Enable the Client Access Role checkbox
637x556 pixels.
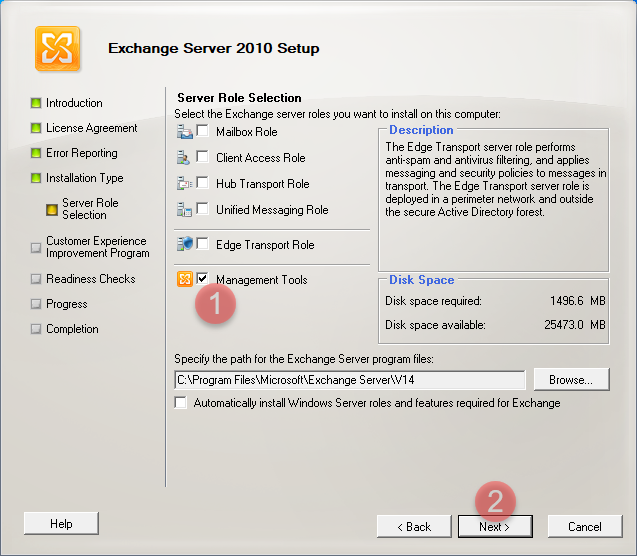pyautogui.click(x=202, y=156)
